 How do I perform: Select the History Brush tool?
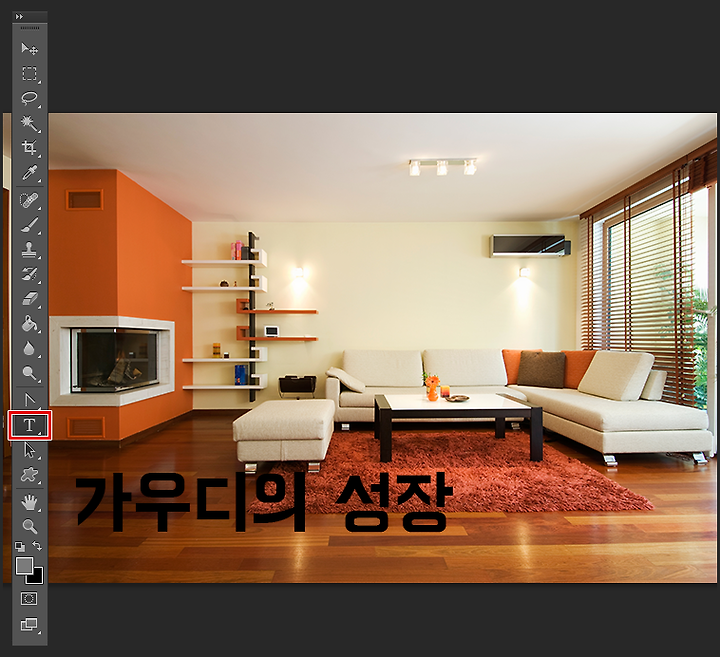tap(29, 274)
